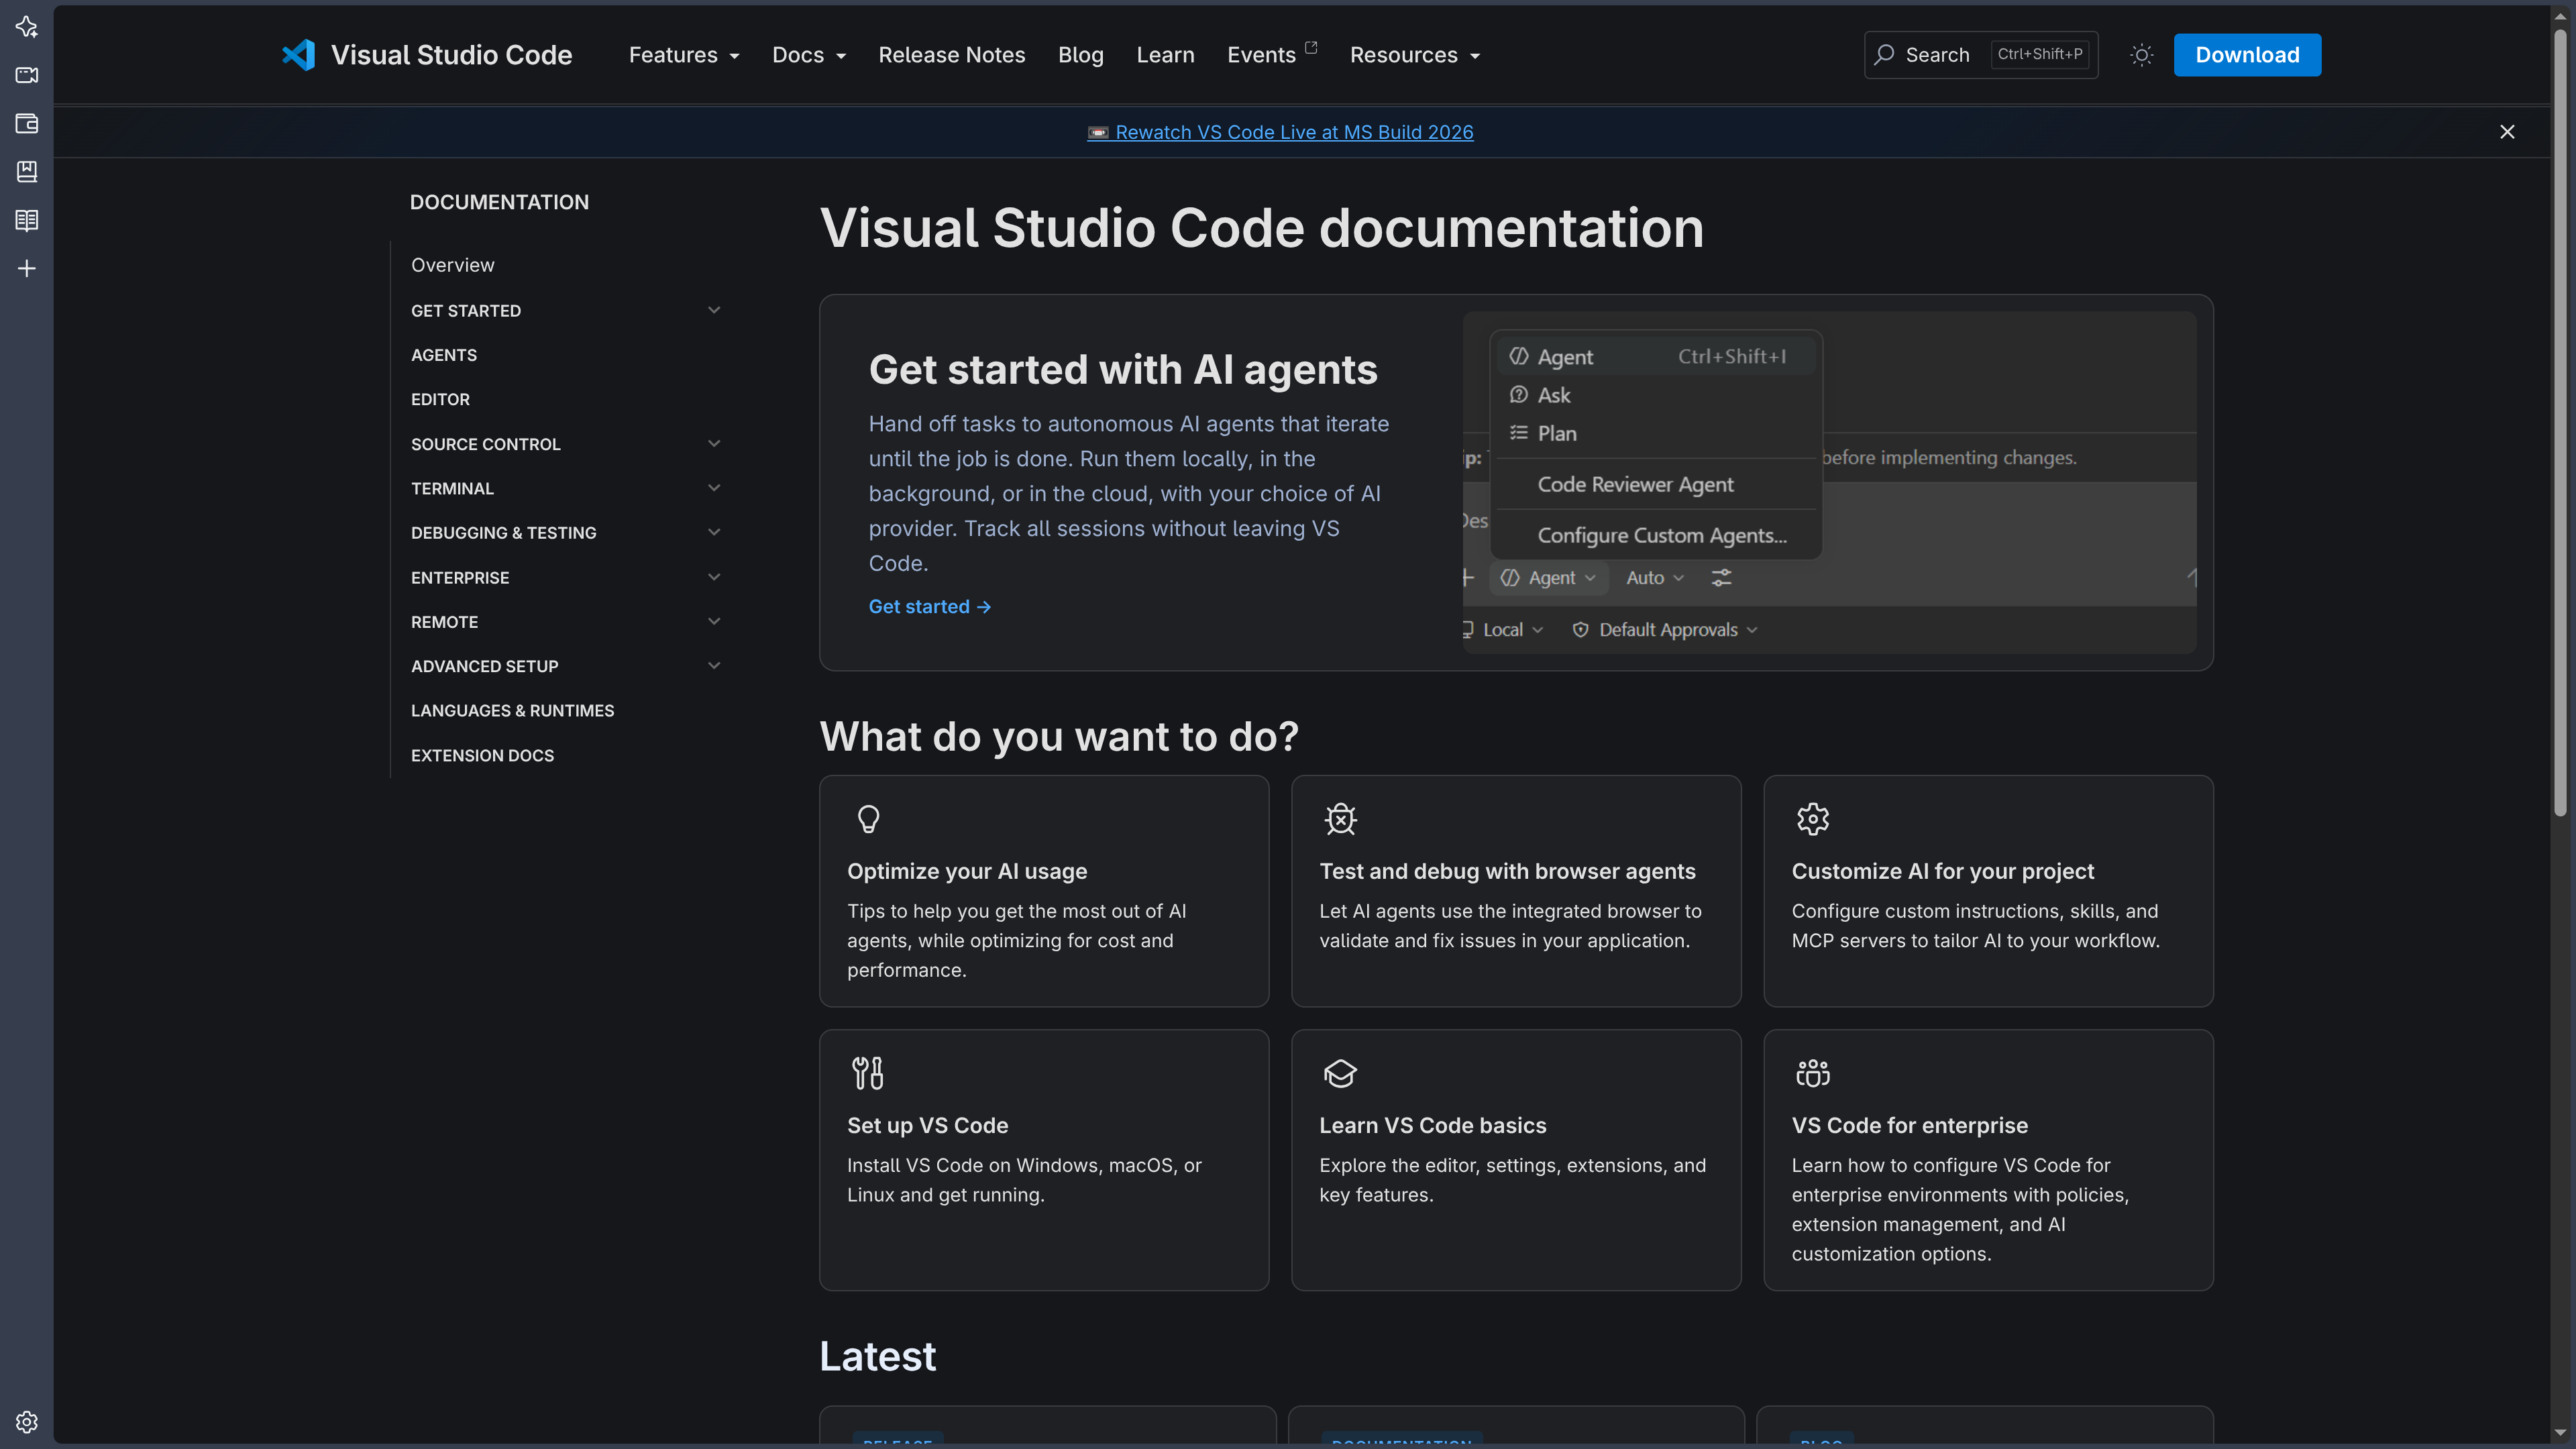Open the EDITOR docs section
Viewport: 2576px width, 1449px height.
(x=440, y=399)
